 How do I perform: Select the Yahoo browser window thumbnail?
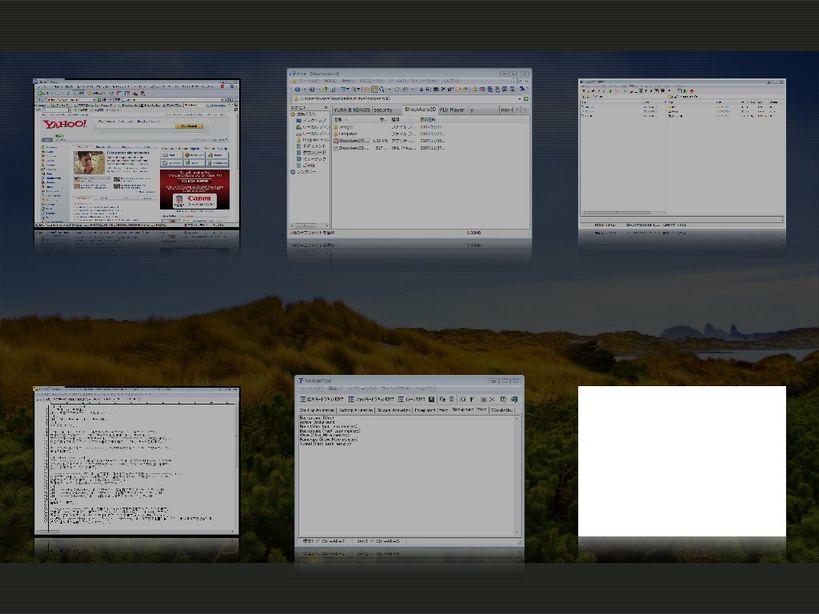coord(136,154)
